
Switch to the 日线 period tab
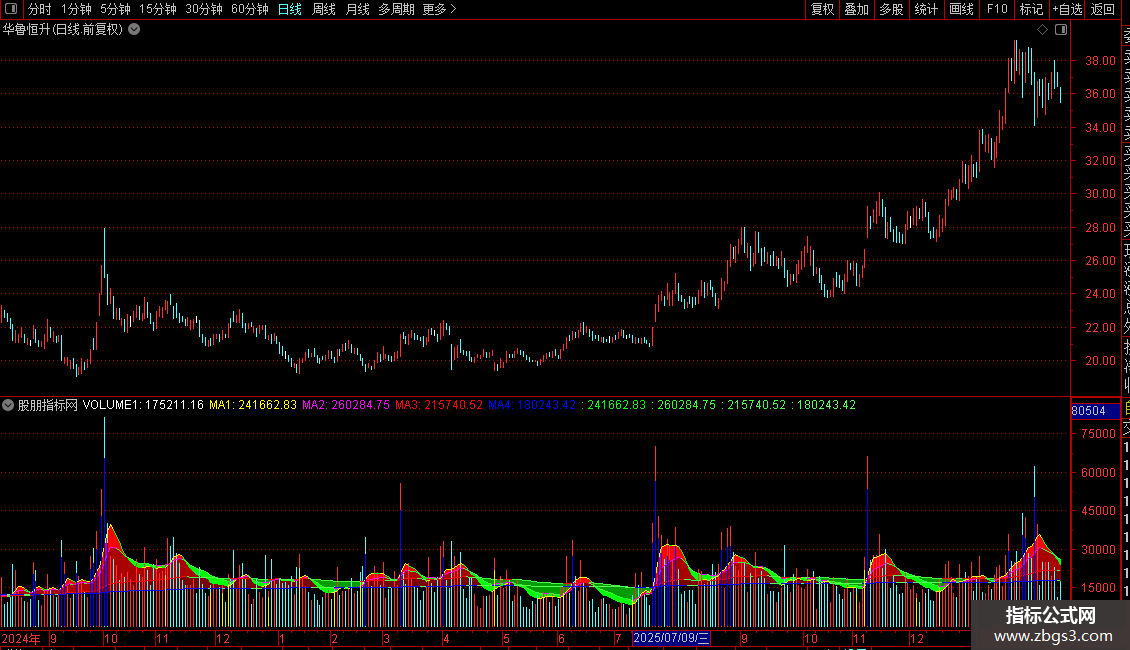(290, 9)
